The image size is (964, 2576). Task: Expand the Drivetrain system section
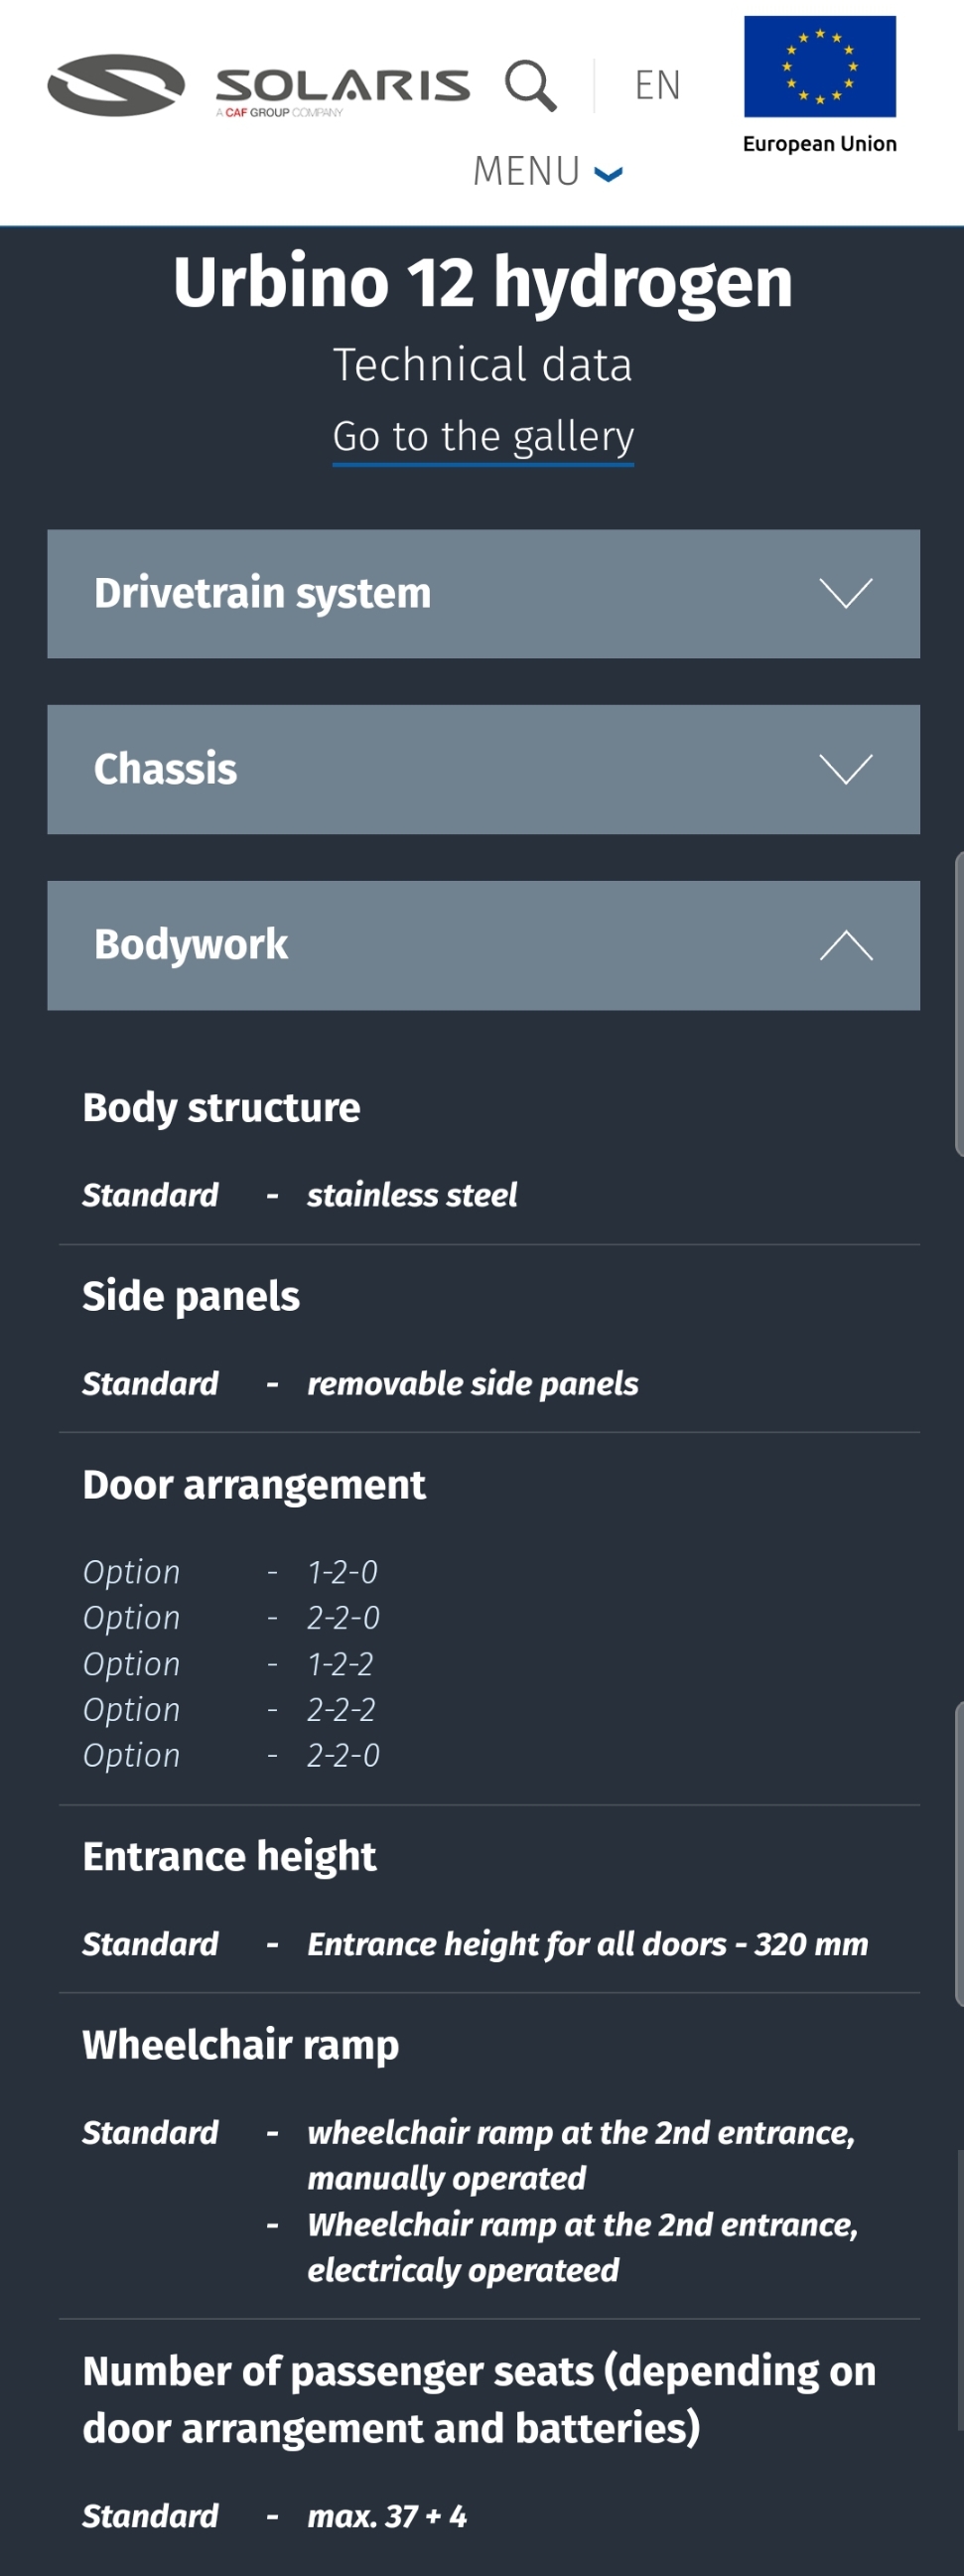[x=483, y=593]
